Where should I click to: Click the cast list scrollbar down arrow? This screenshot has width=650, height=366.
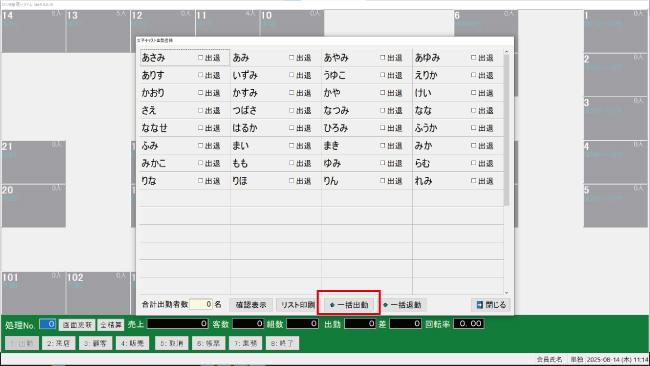click(x=507, y=293)
